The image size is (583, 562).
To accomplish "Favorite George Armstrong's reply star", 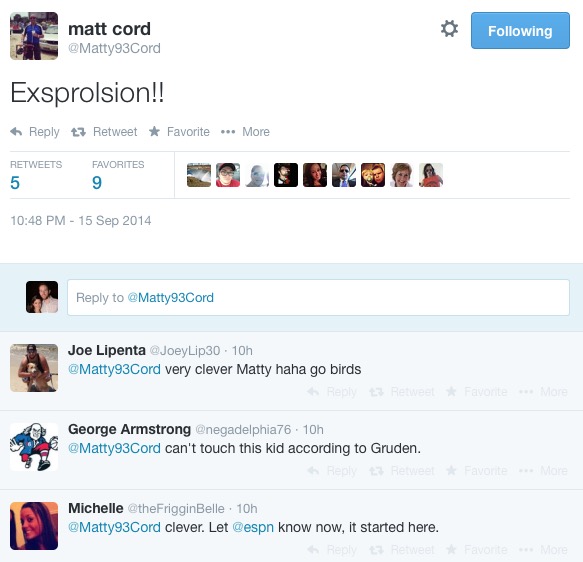I will (451, 470).
